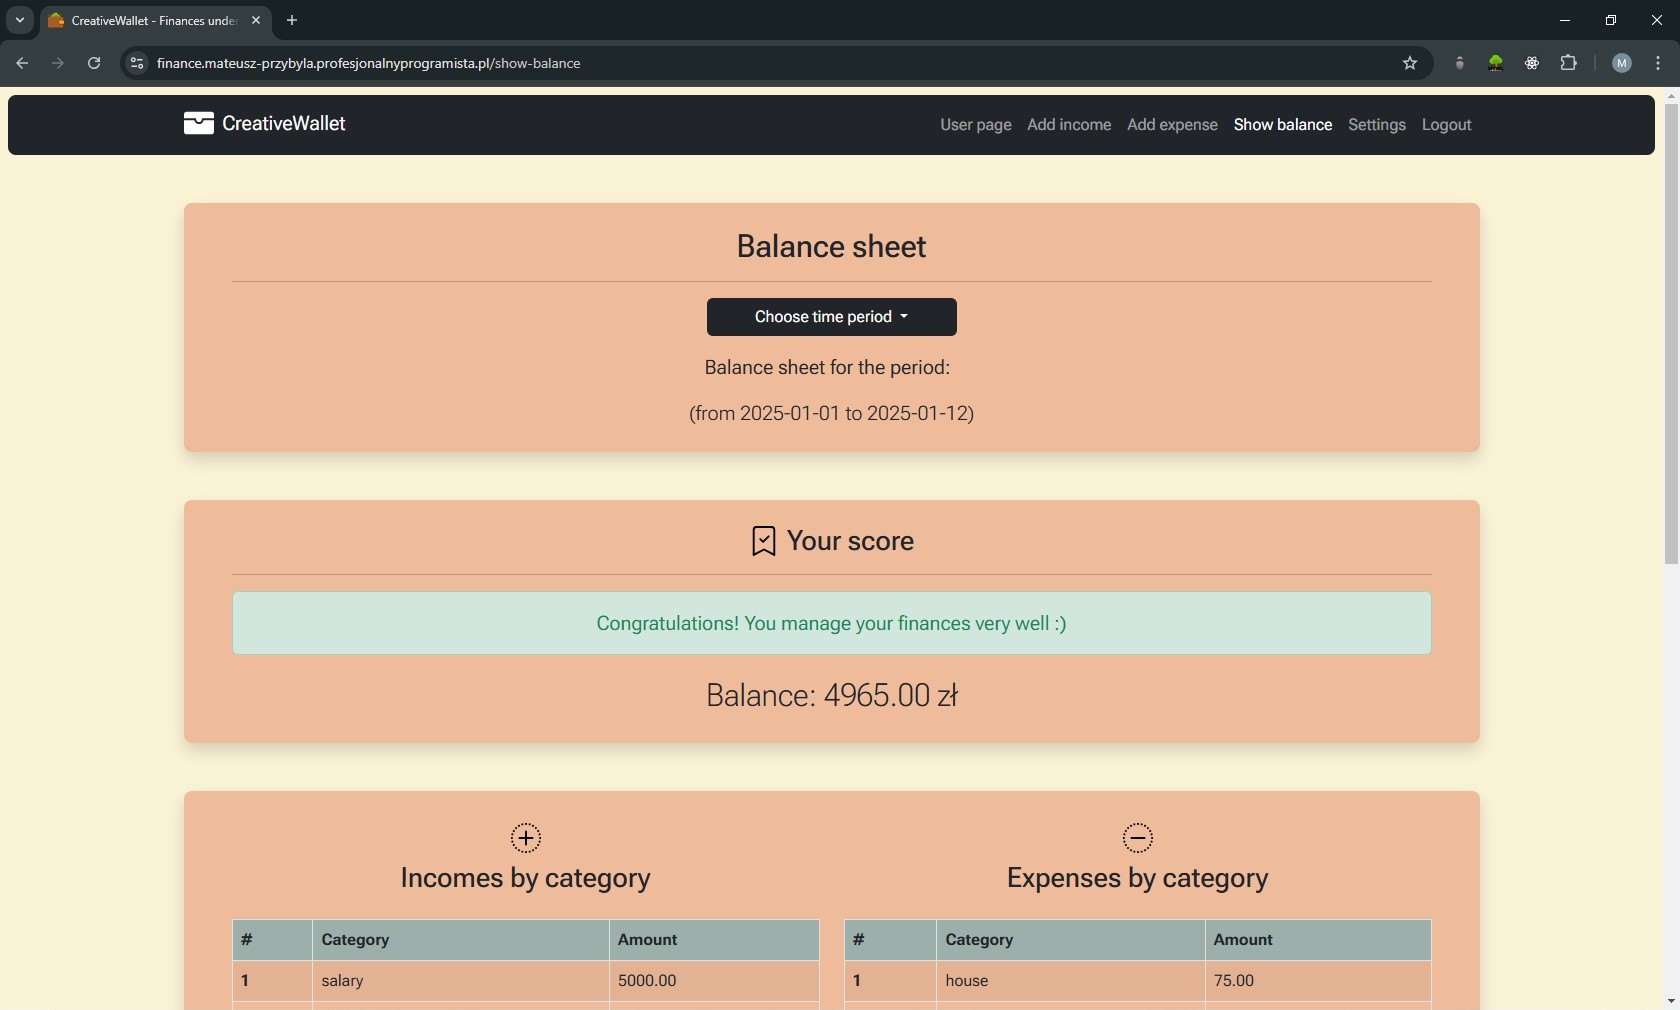Image resolution: width=1680 pixels, height=1010 pixels.
Task: Click the plus circle icon above Incomes
Action: point(526,838)
